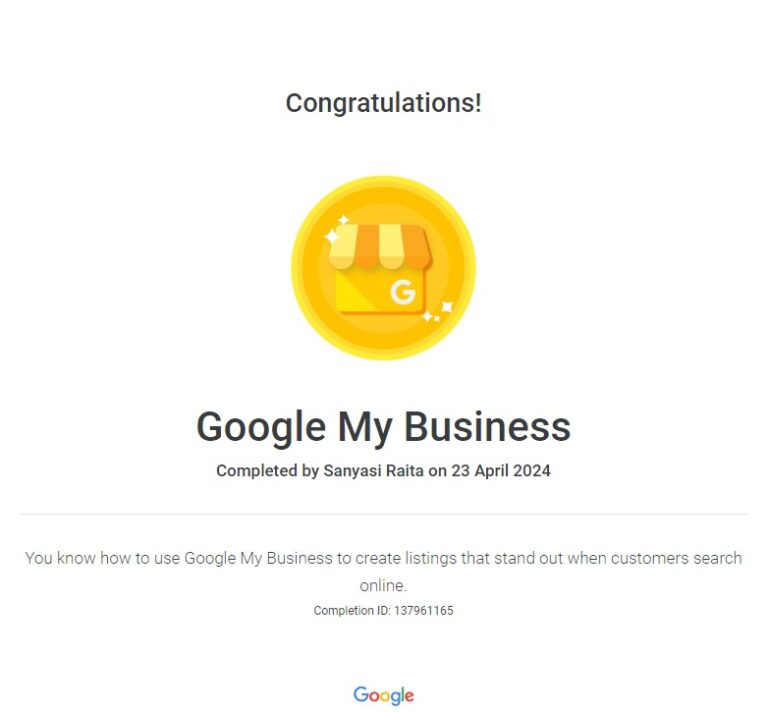Click the Congratulations! heading

coord(384,103)
